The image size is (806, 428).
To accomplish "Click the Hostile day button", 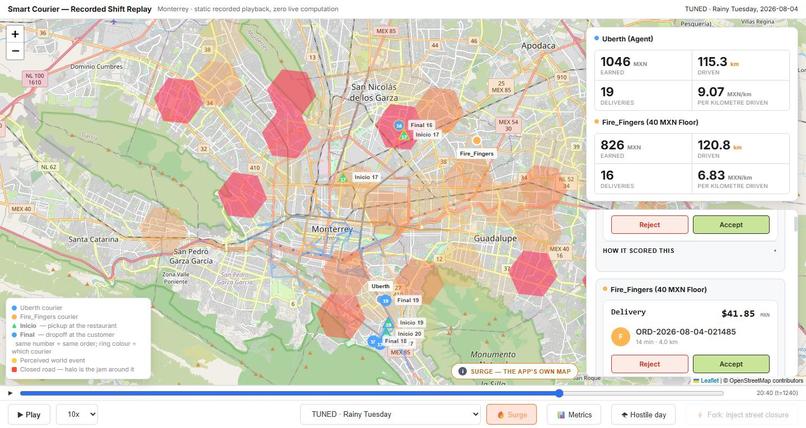I will click(643, 414).
